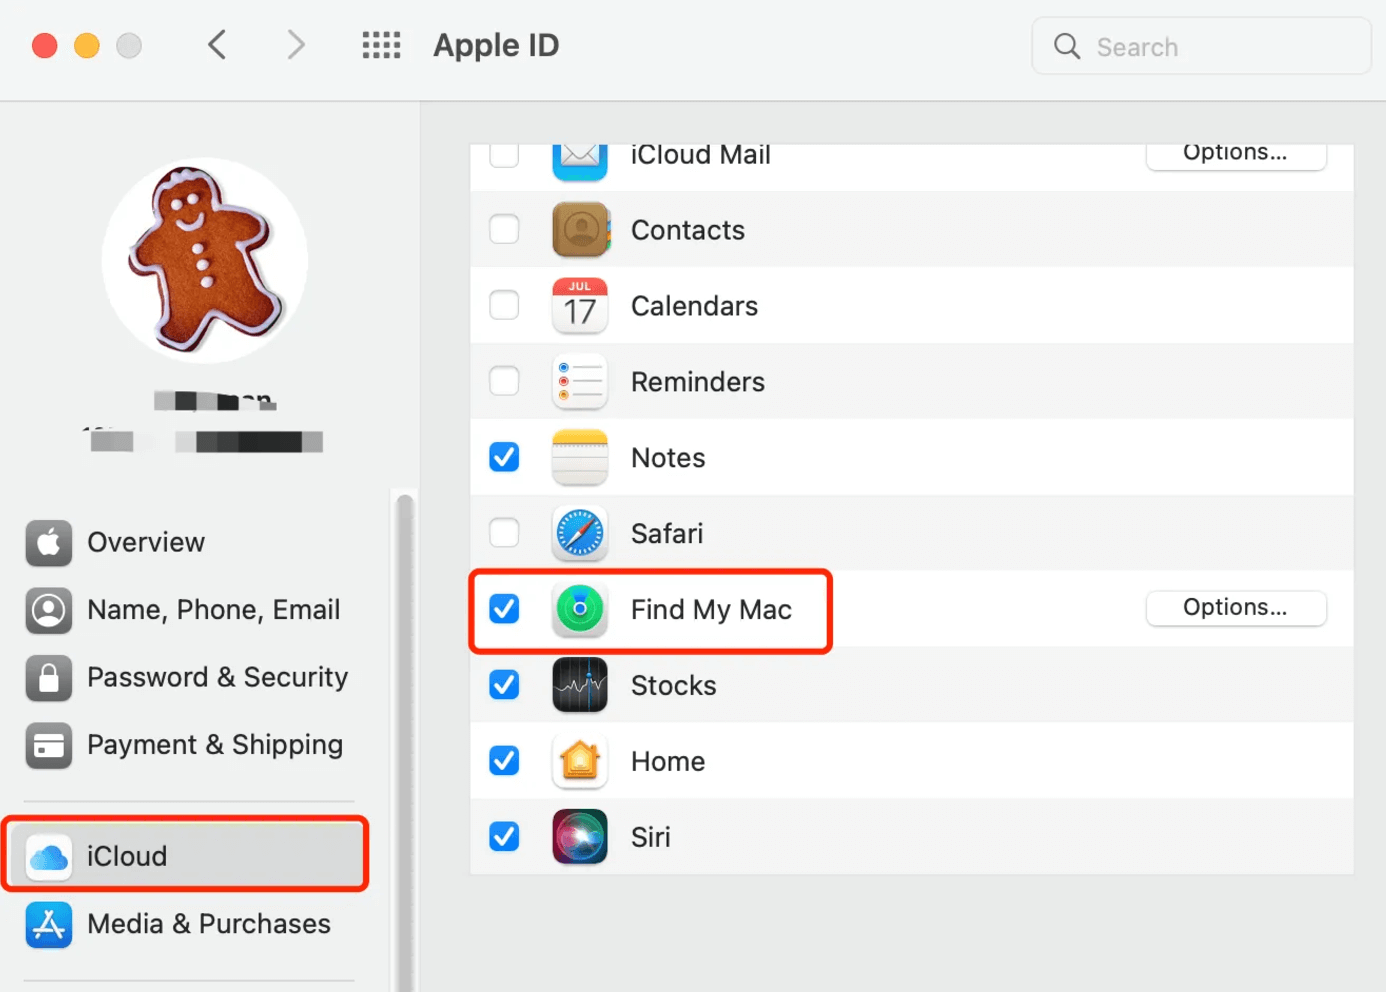Open Password & Security settings
1386x992 pixels.
pyautogui.click(x=216, y=677)
